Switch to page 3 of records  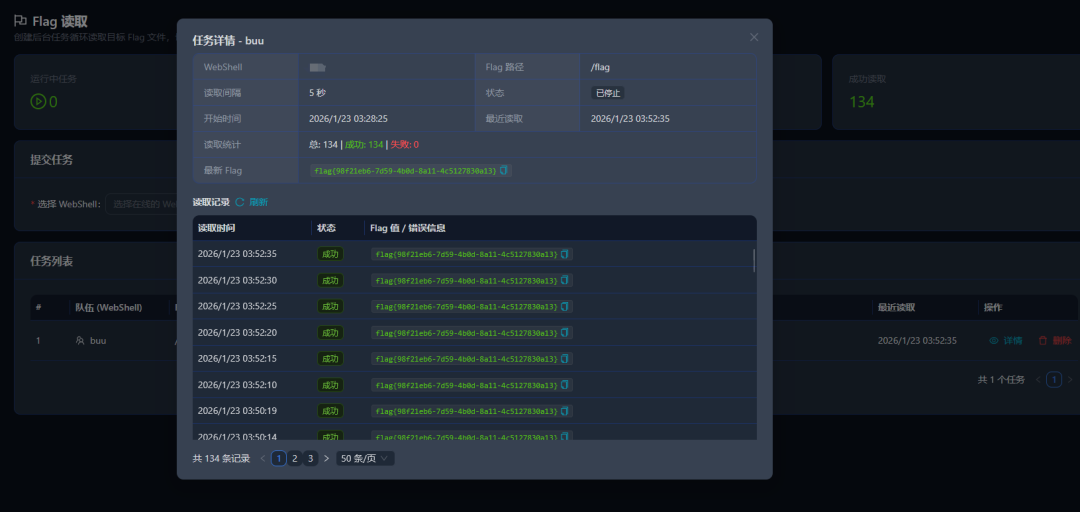pos(310,458)
